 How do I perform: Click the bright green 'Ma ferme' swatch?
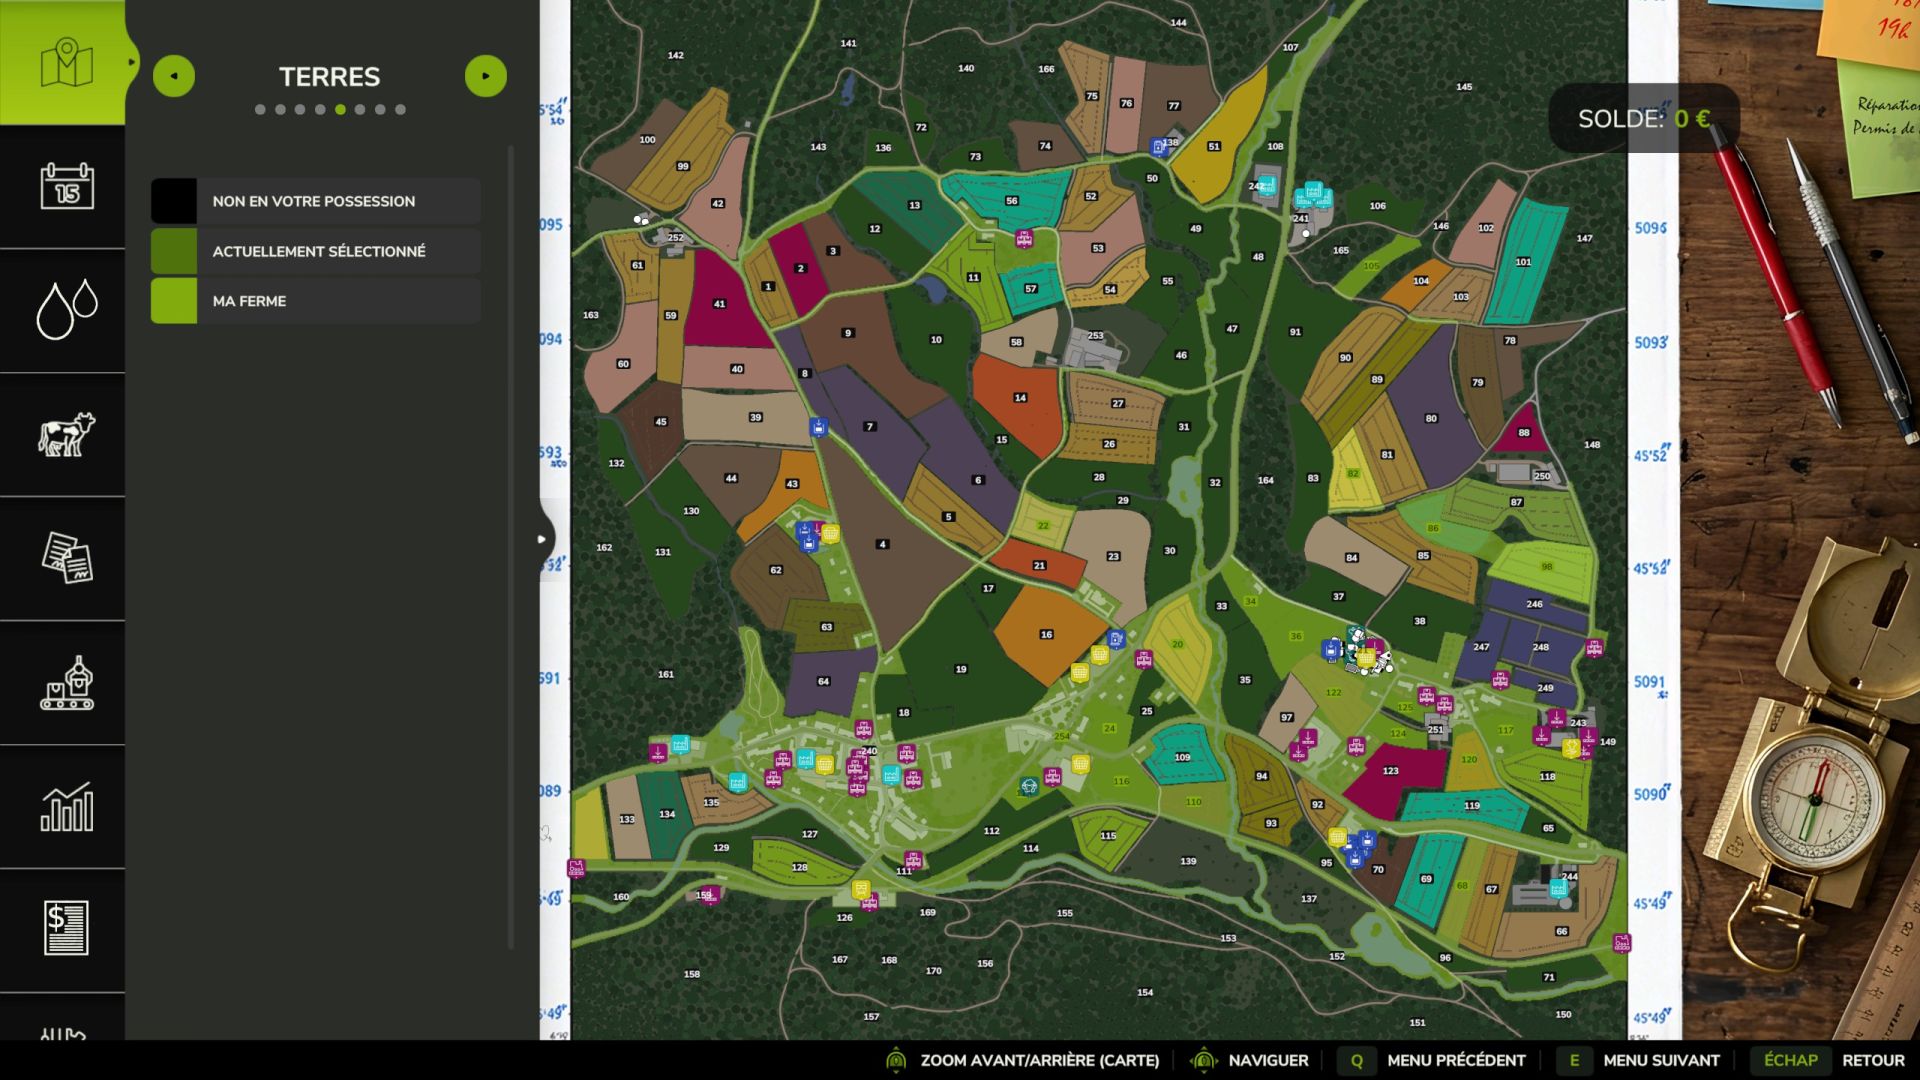click(x=174, y=301)
